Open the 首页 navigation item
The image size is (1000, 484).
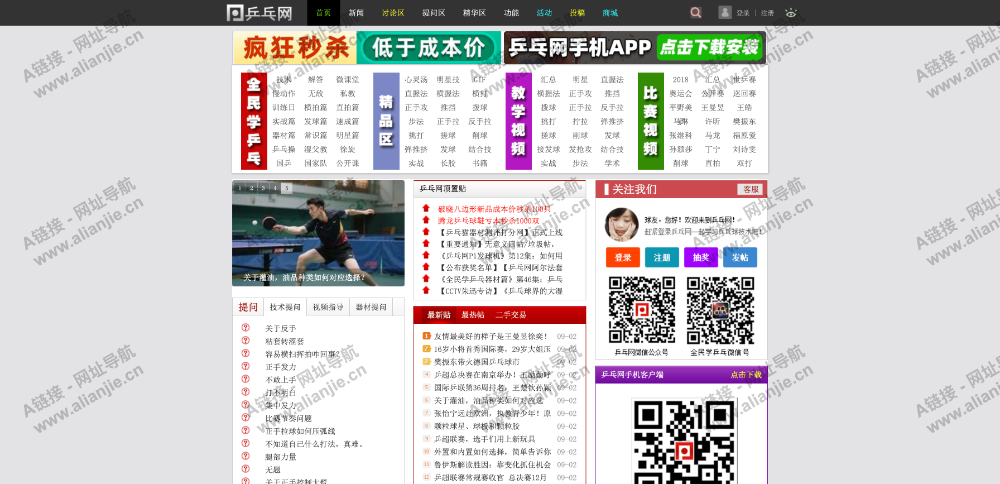click(x=323, y=13)
